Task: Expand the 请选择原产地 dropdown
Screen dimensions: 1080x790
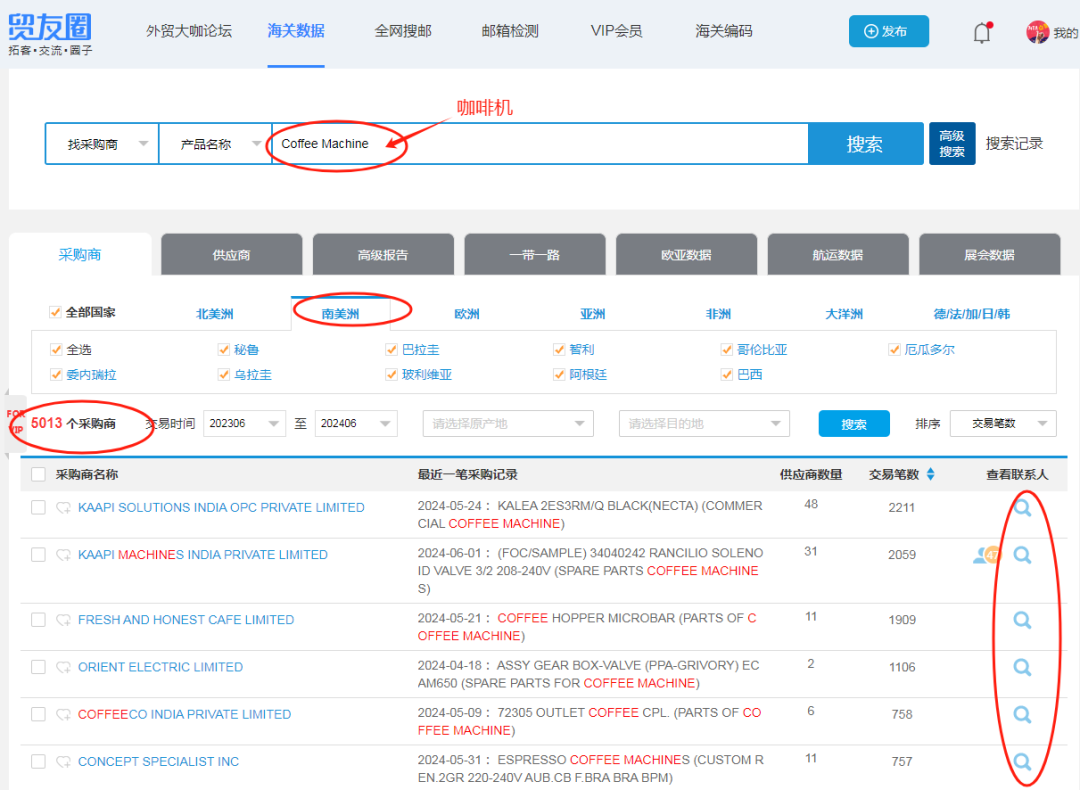Action: pos(508,424)
